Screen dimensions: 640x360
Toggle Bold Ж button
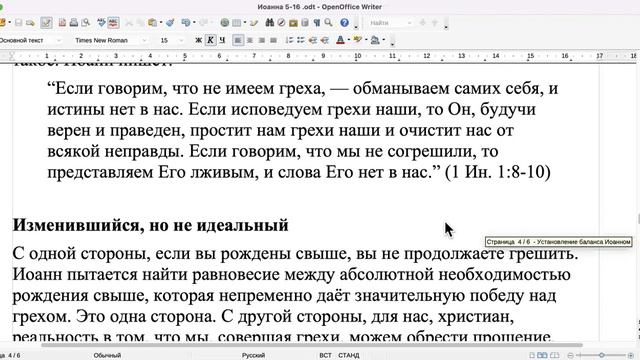[x=199, y=40]
